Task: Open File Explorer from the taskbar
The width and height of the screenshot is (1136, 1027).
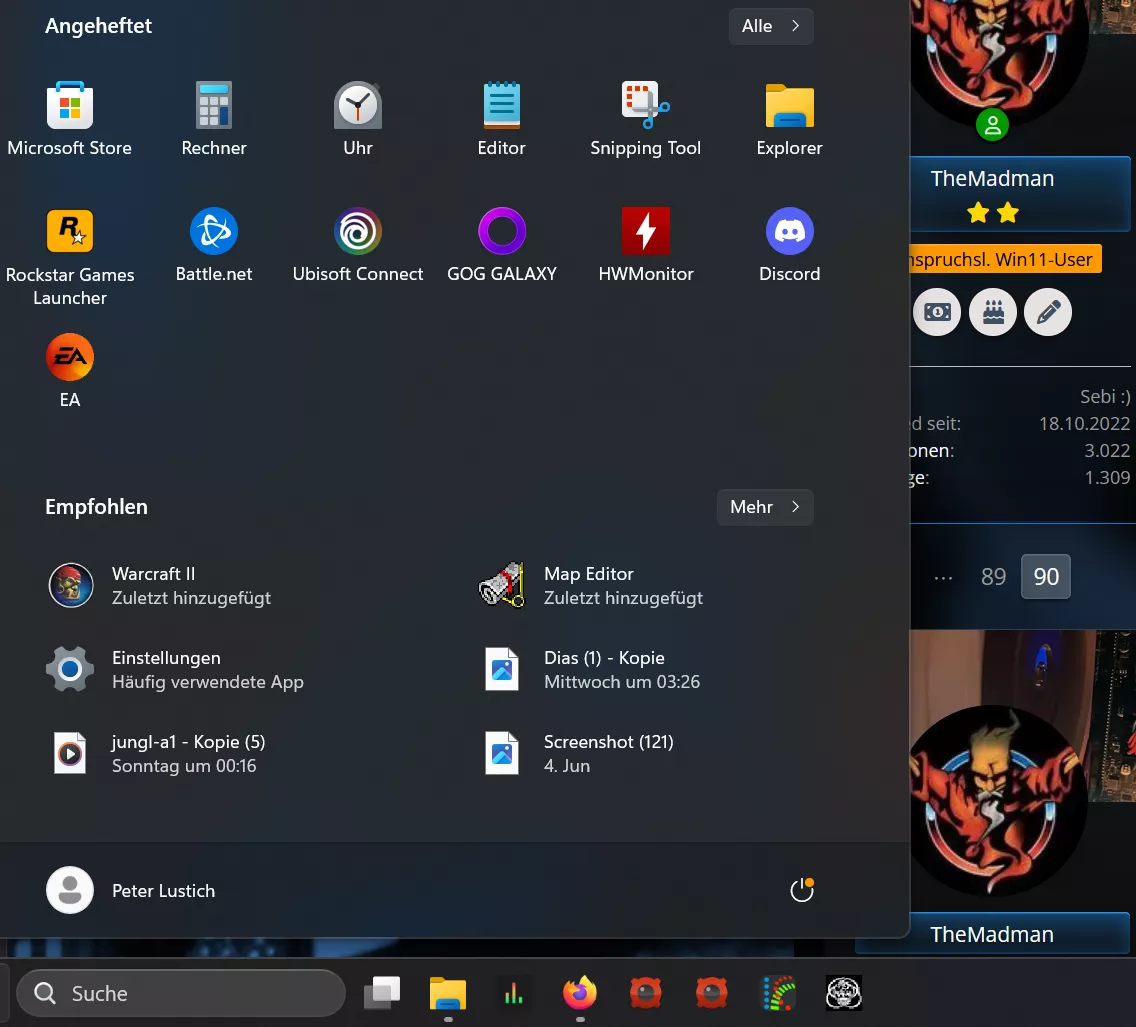Action: pyautogui.click(x=448, y=993)
